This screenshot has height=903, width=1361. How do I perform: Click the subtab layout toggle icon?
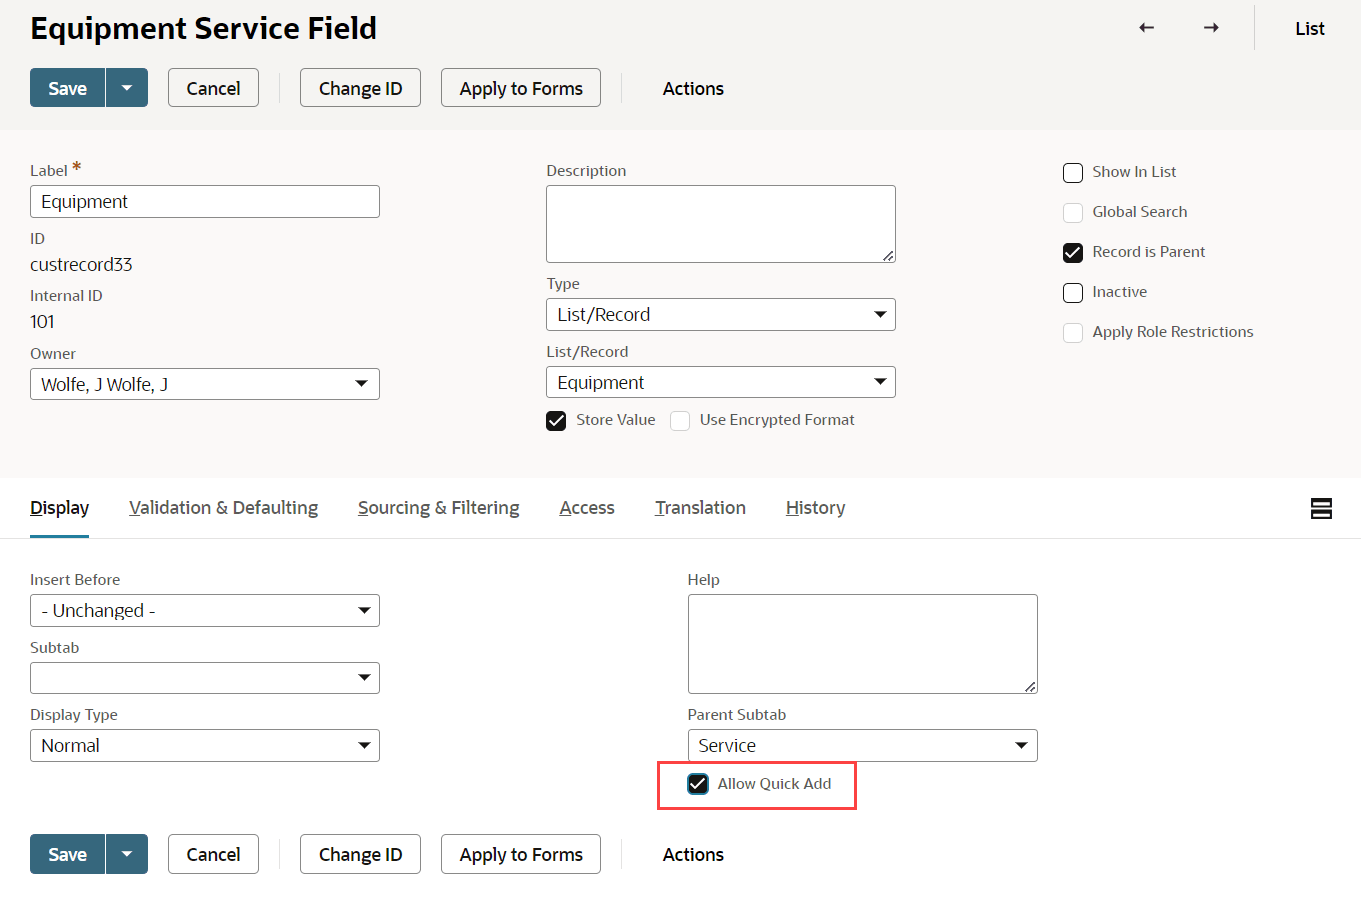coord(1320,509)
